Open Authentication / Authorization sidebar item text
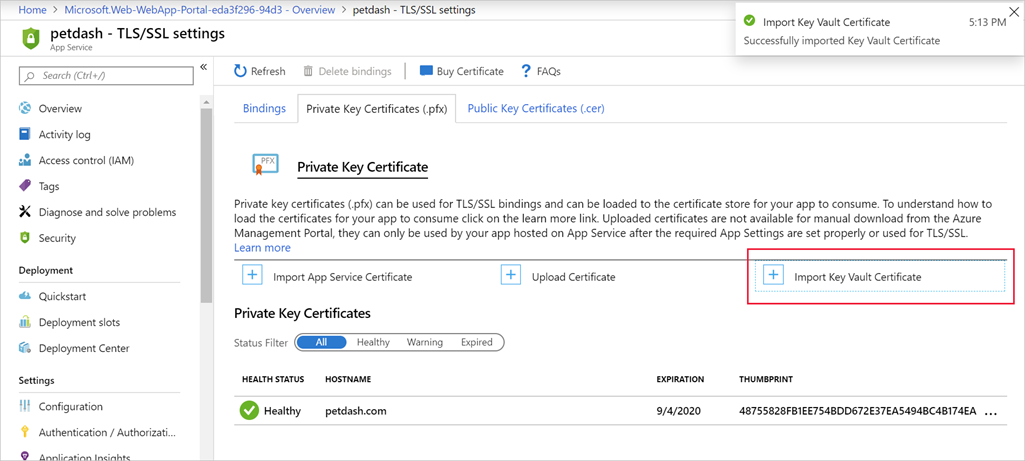This screenshot has width=1025, height=461. pyautogui.click(x=108, y=432)
